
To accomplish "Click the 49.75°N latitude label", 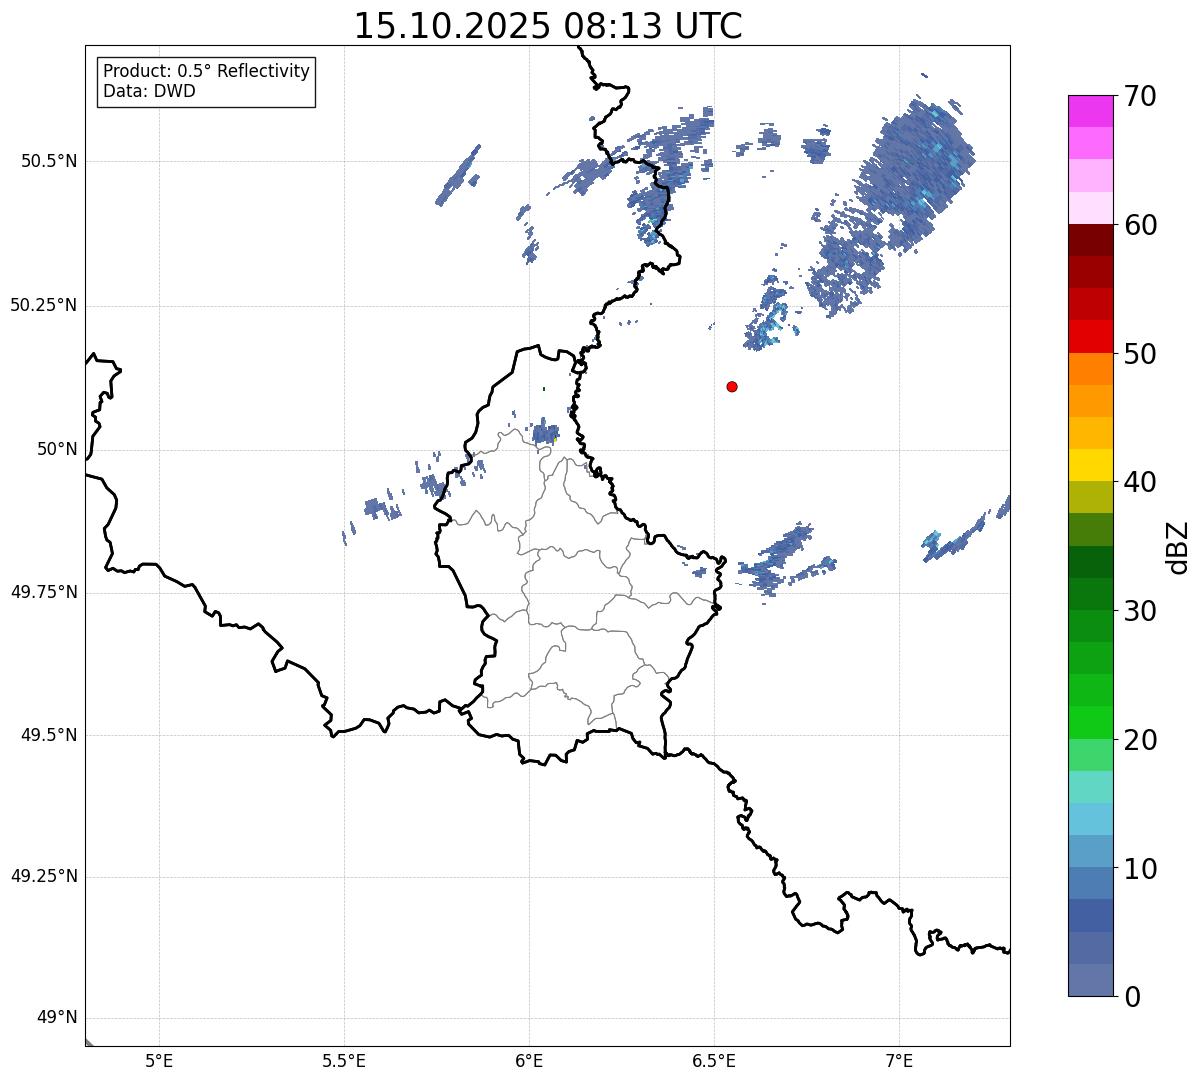I will click(x=44, y=593).
